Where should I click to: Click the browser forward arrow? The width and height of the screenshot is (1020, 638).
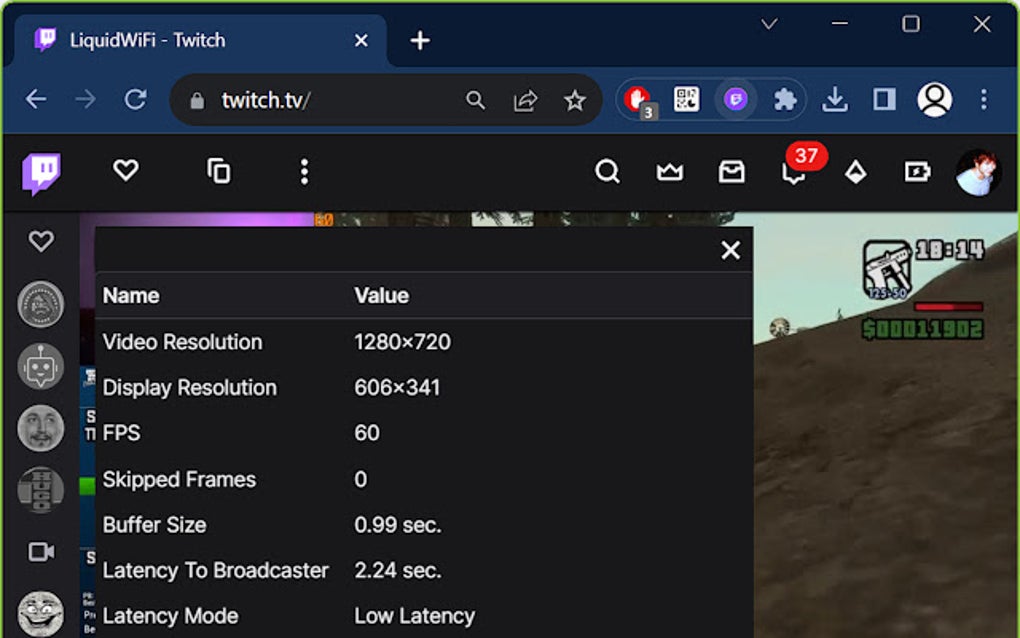pos(85,100)
